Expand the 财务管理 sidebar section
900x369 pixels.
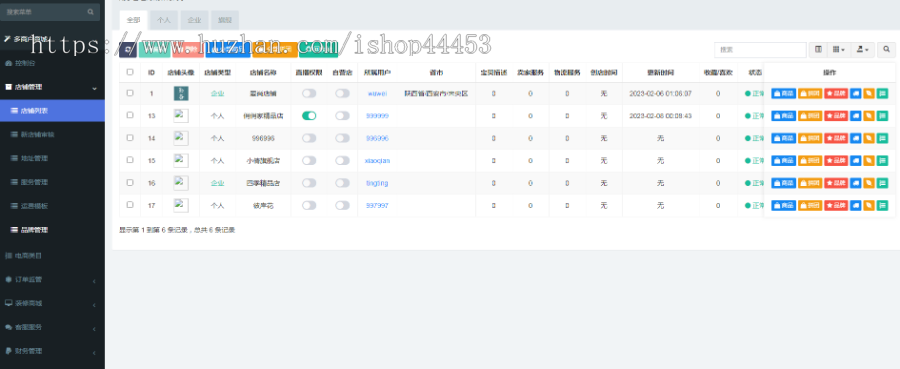(x=52, y=351)
